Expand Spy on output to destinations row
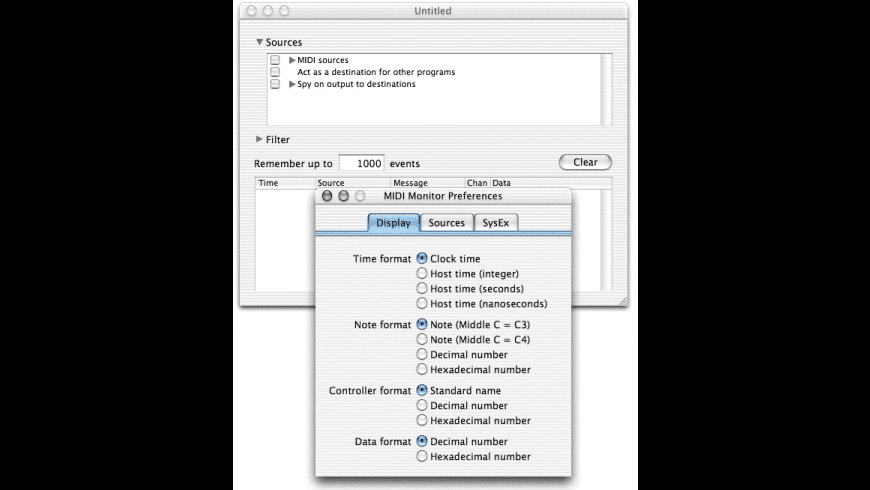 tap(292, 84)
